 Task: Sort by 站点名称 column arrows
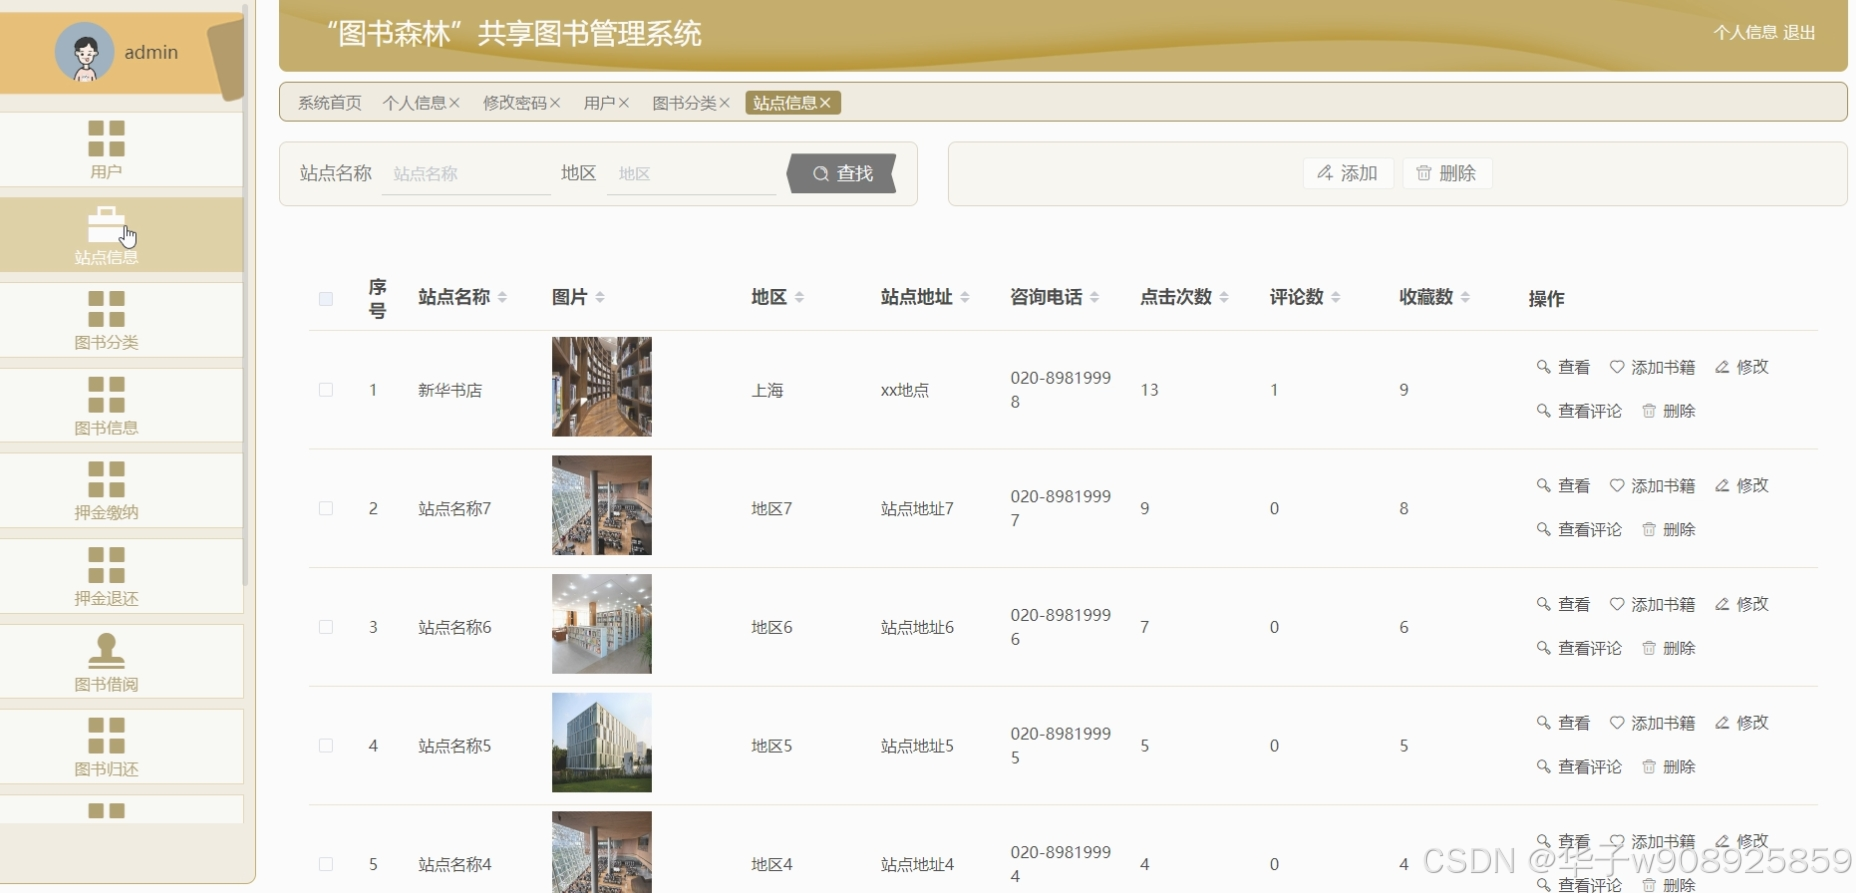pos(502,297)
